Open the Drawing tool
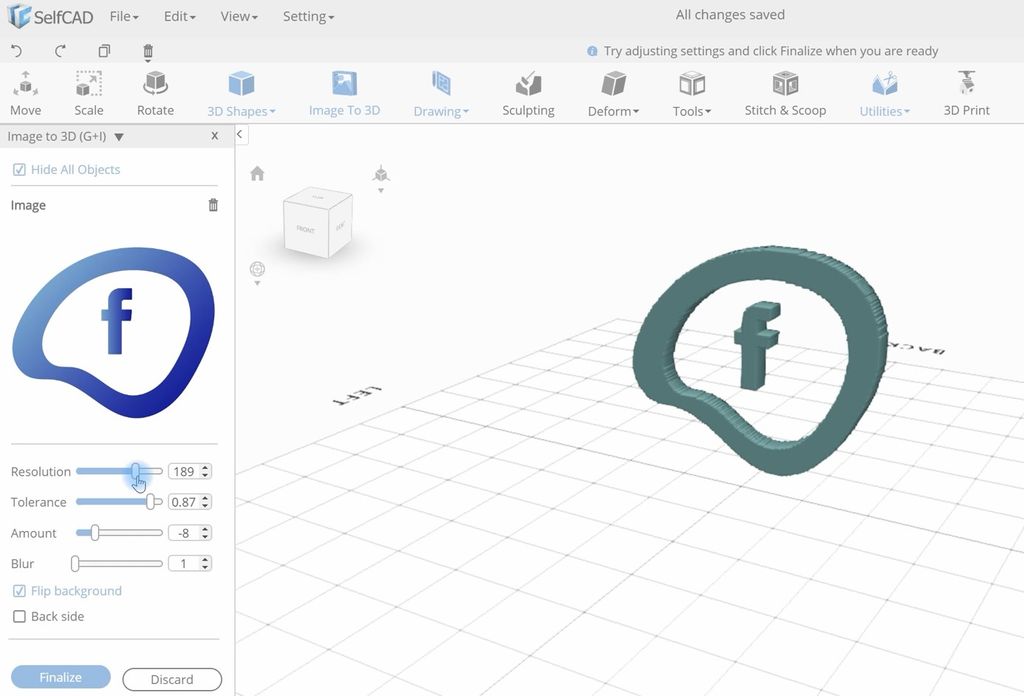The image size is (1024, 696). [441, 94]
